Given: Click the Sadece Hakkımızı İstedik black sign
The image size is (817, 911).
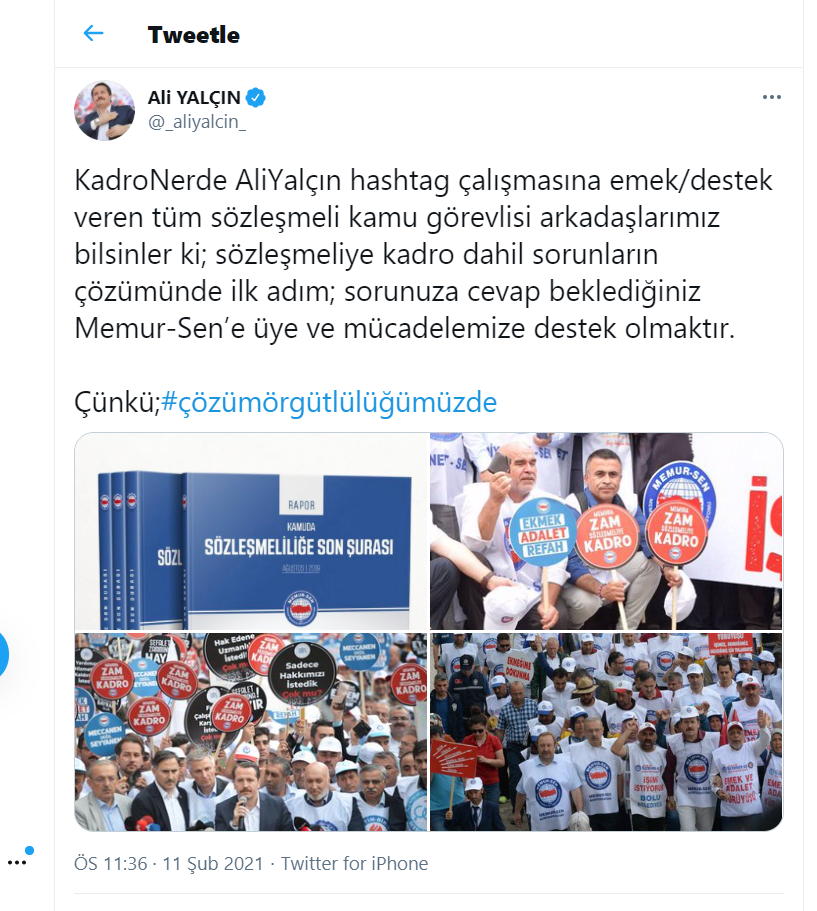Looking at the screenshot, I should coord(302,675).
